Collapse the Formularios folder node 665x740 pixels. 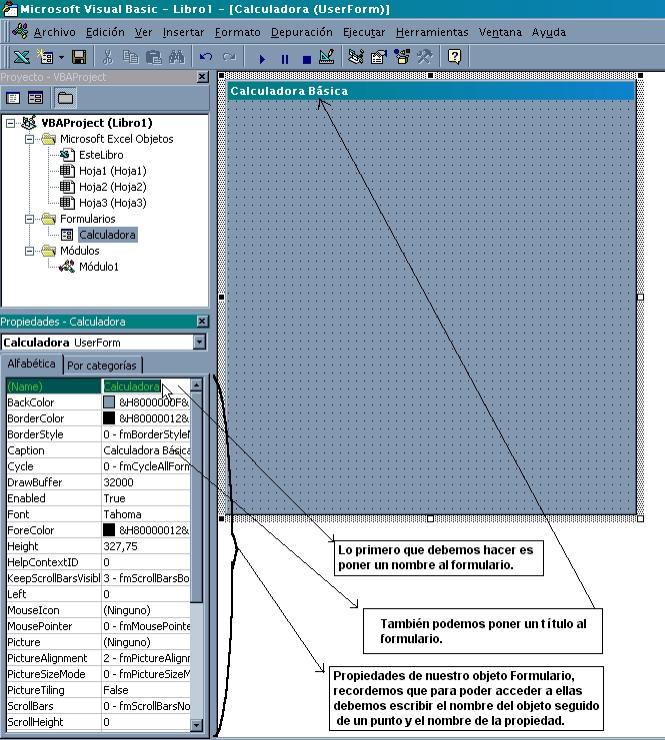(31, 219)
